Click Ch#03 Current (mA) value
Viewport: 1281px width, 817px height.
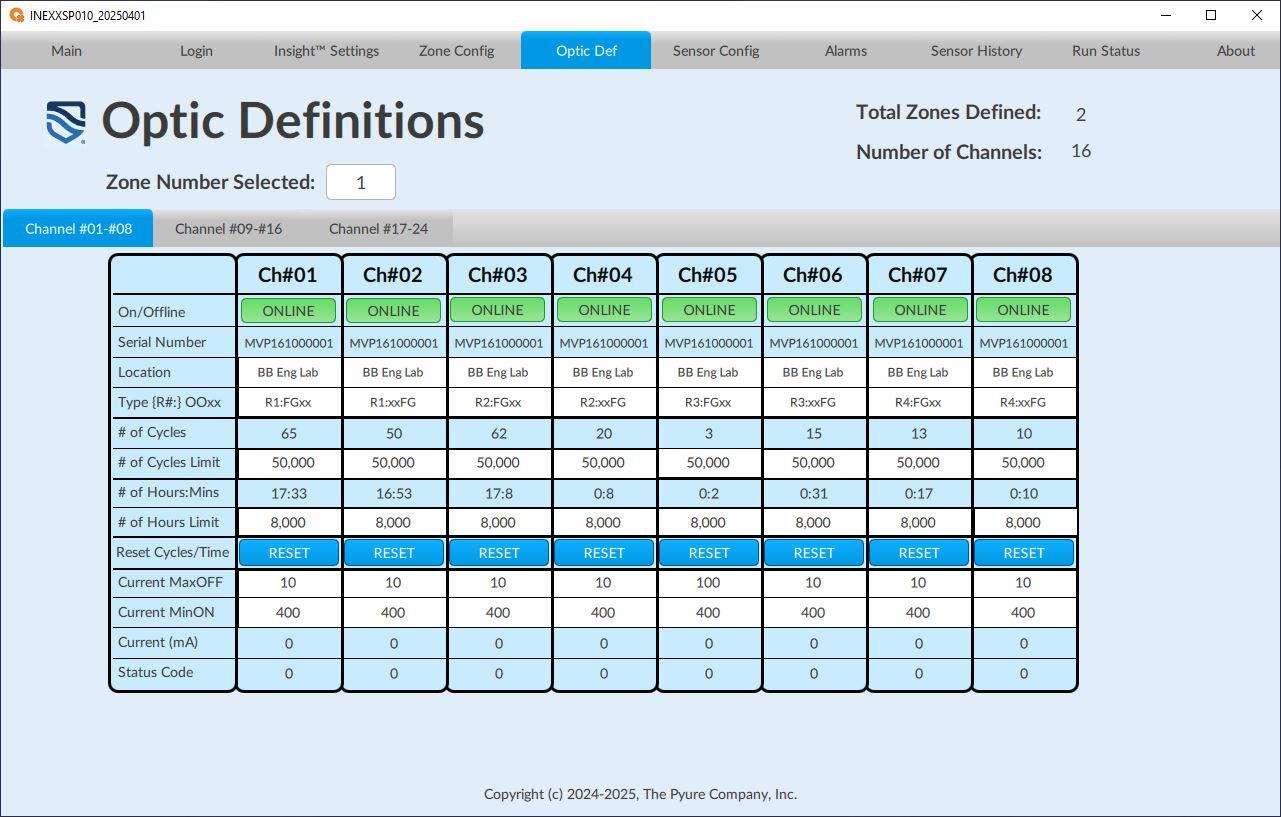click(498, 643)
